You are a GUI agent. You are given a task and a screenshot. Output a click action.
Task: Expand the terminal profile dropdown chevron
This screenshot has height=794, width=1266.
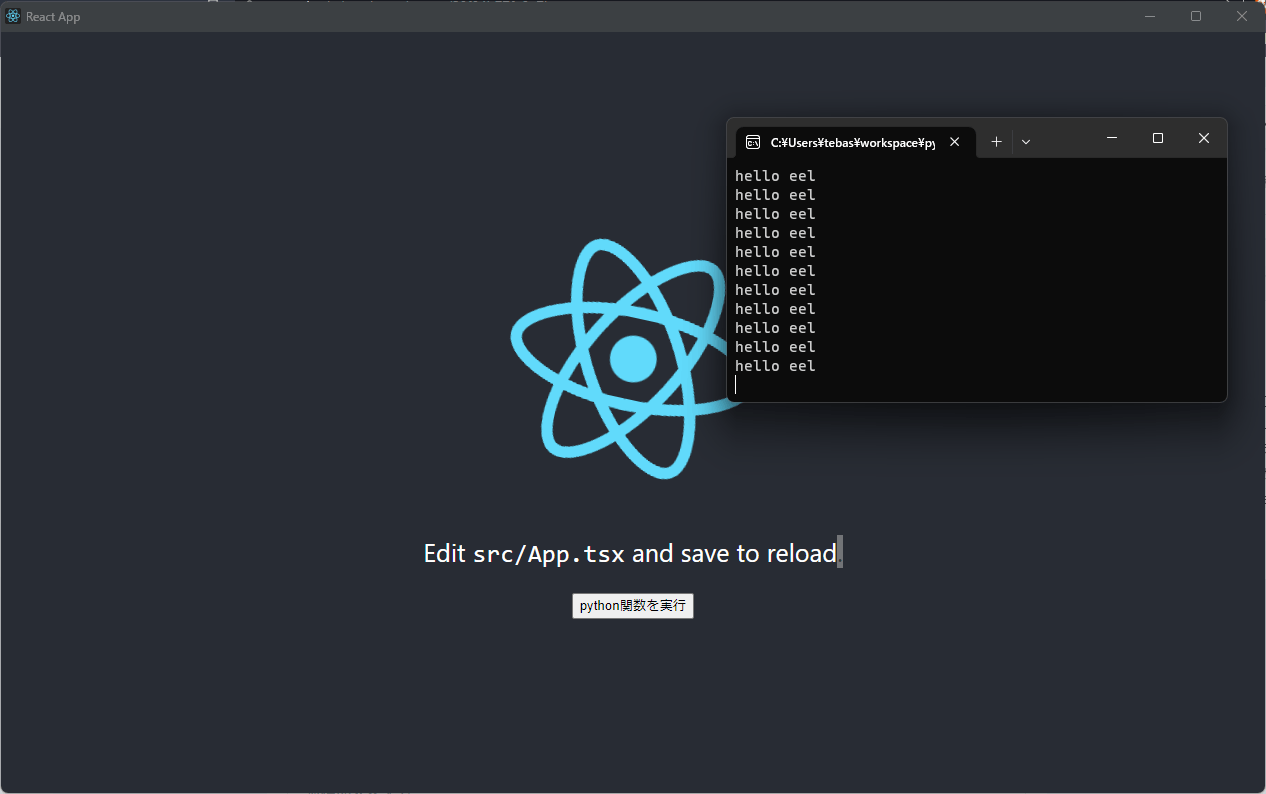tap(1026, 142)
